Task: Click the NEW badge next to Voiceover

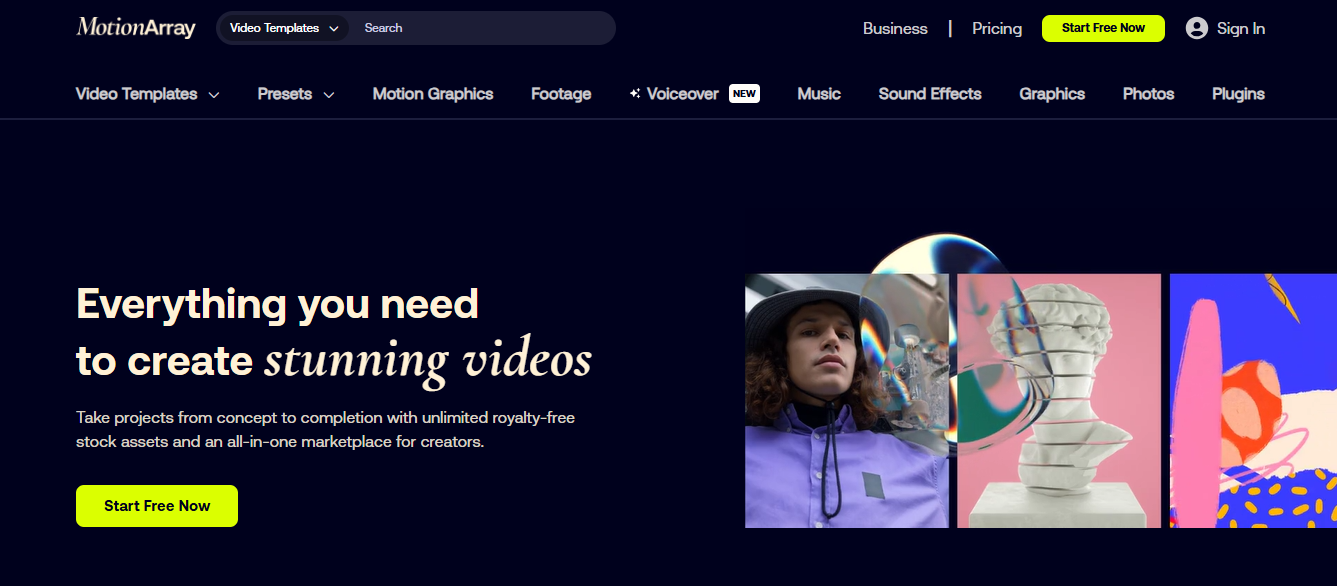Action: click(x=744, y=93)
